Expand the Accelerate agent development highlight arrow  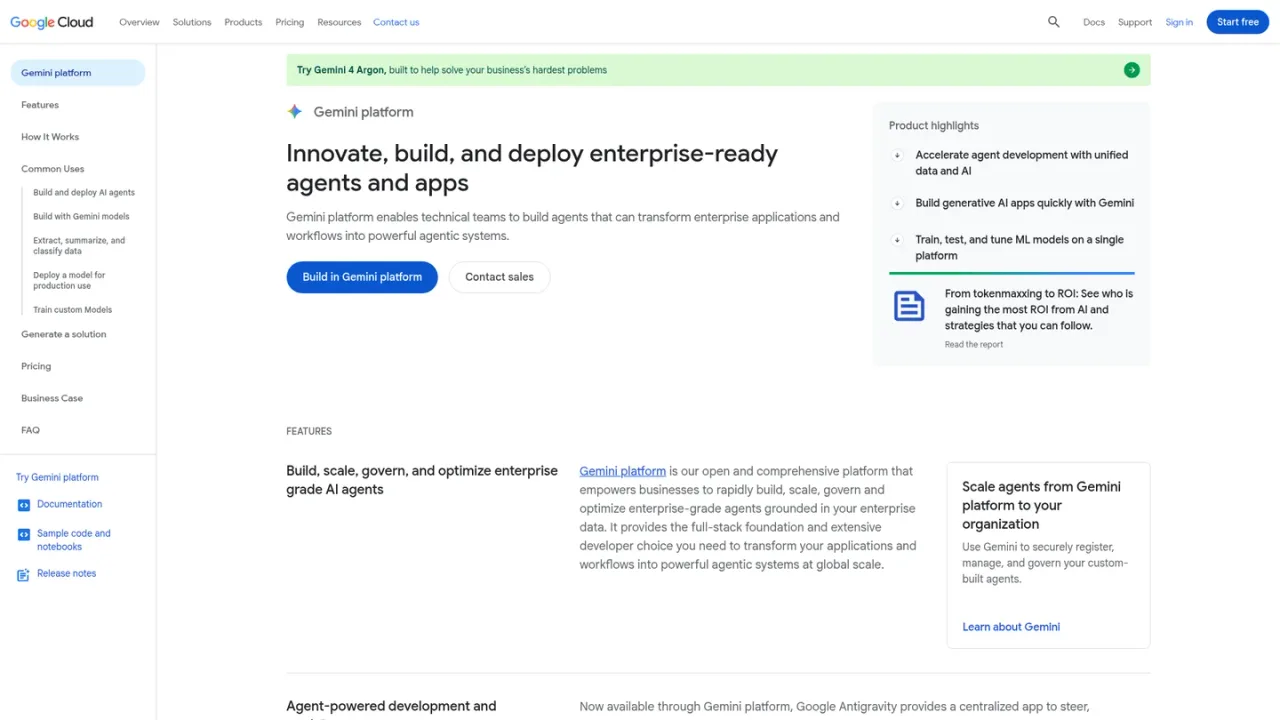(898, 155)
